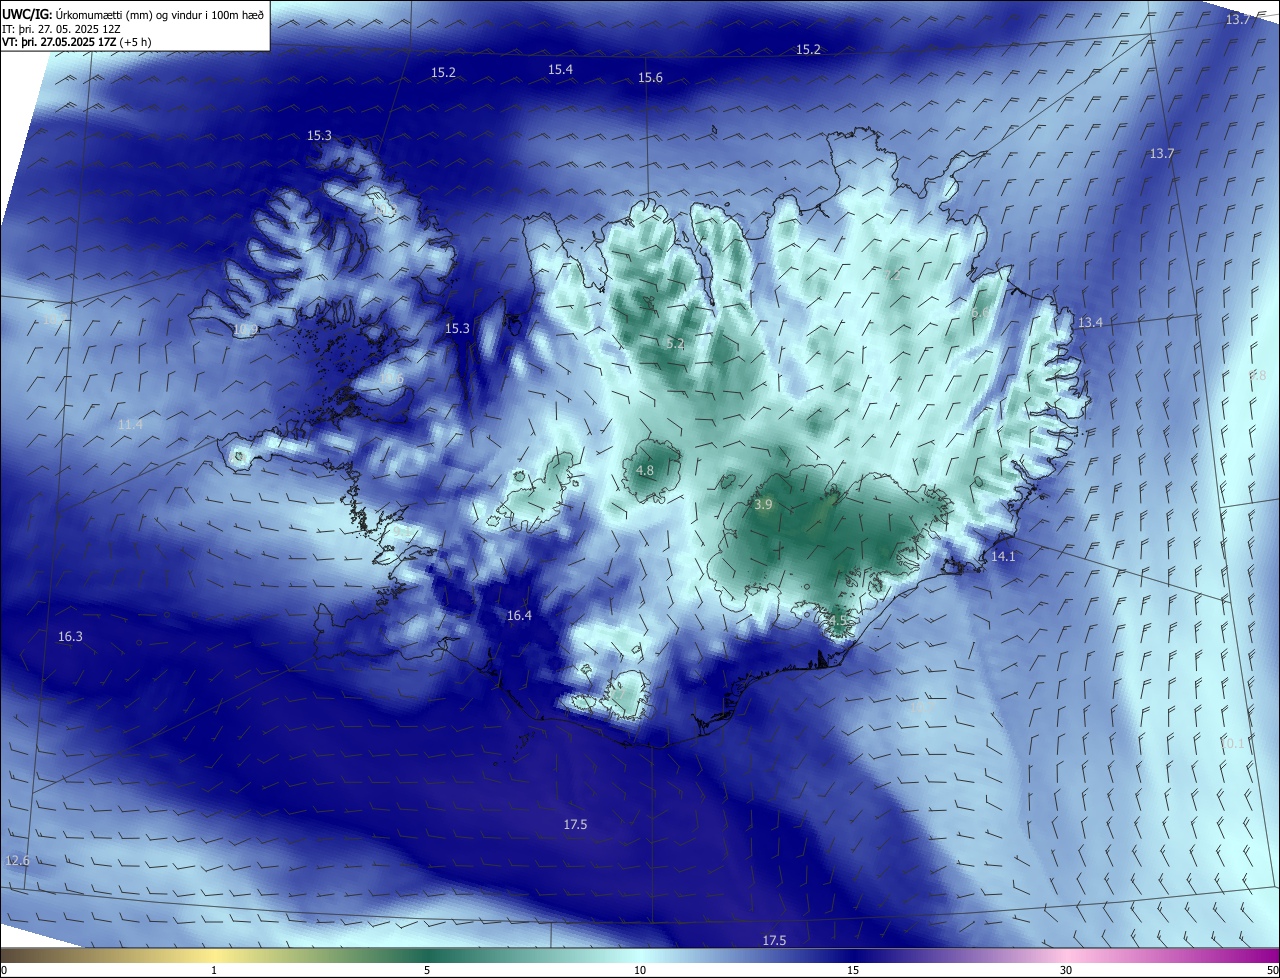Screen dimensions: 1280x978
Task: Click the 15 label on color scale
Action: (x=853, y=970)
